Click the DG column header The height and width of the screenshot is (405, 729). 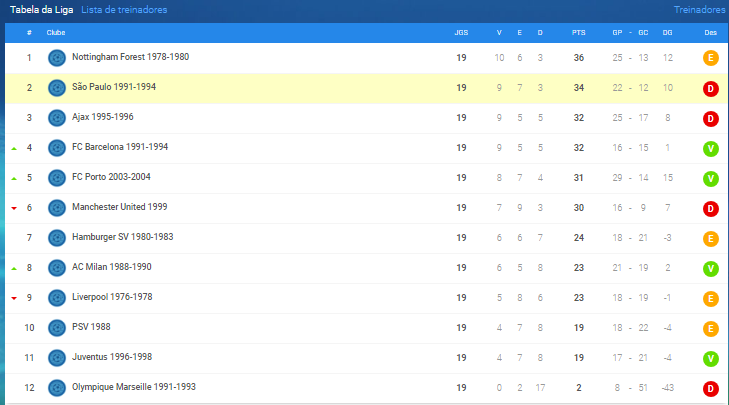(667, 33)
